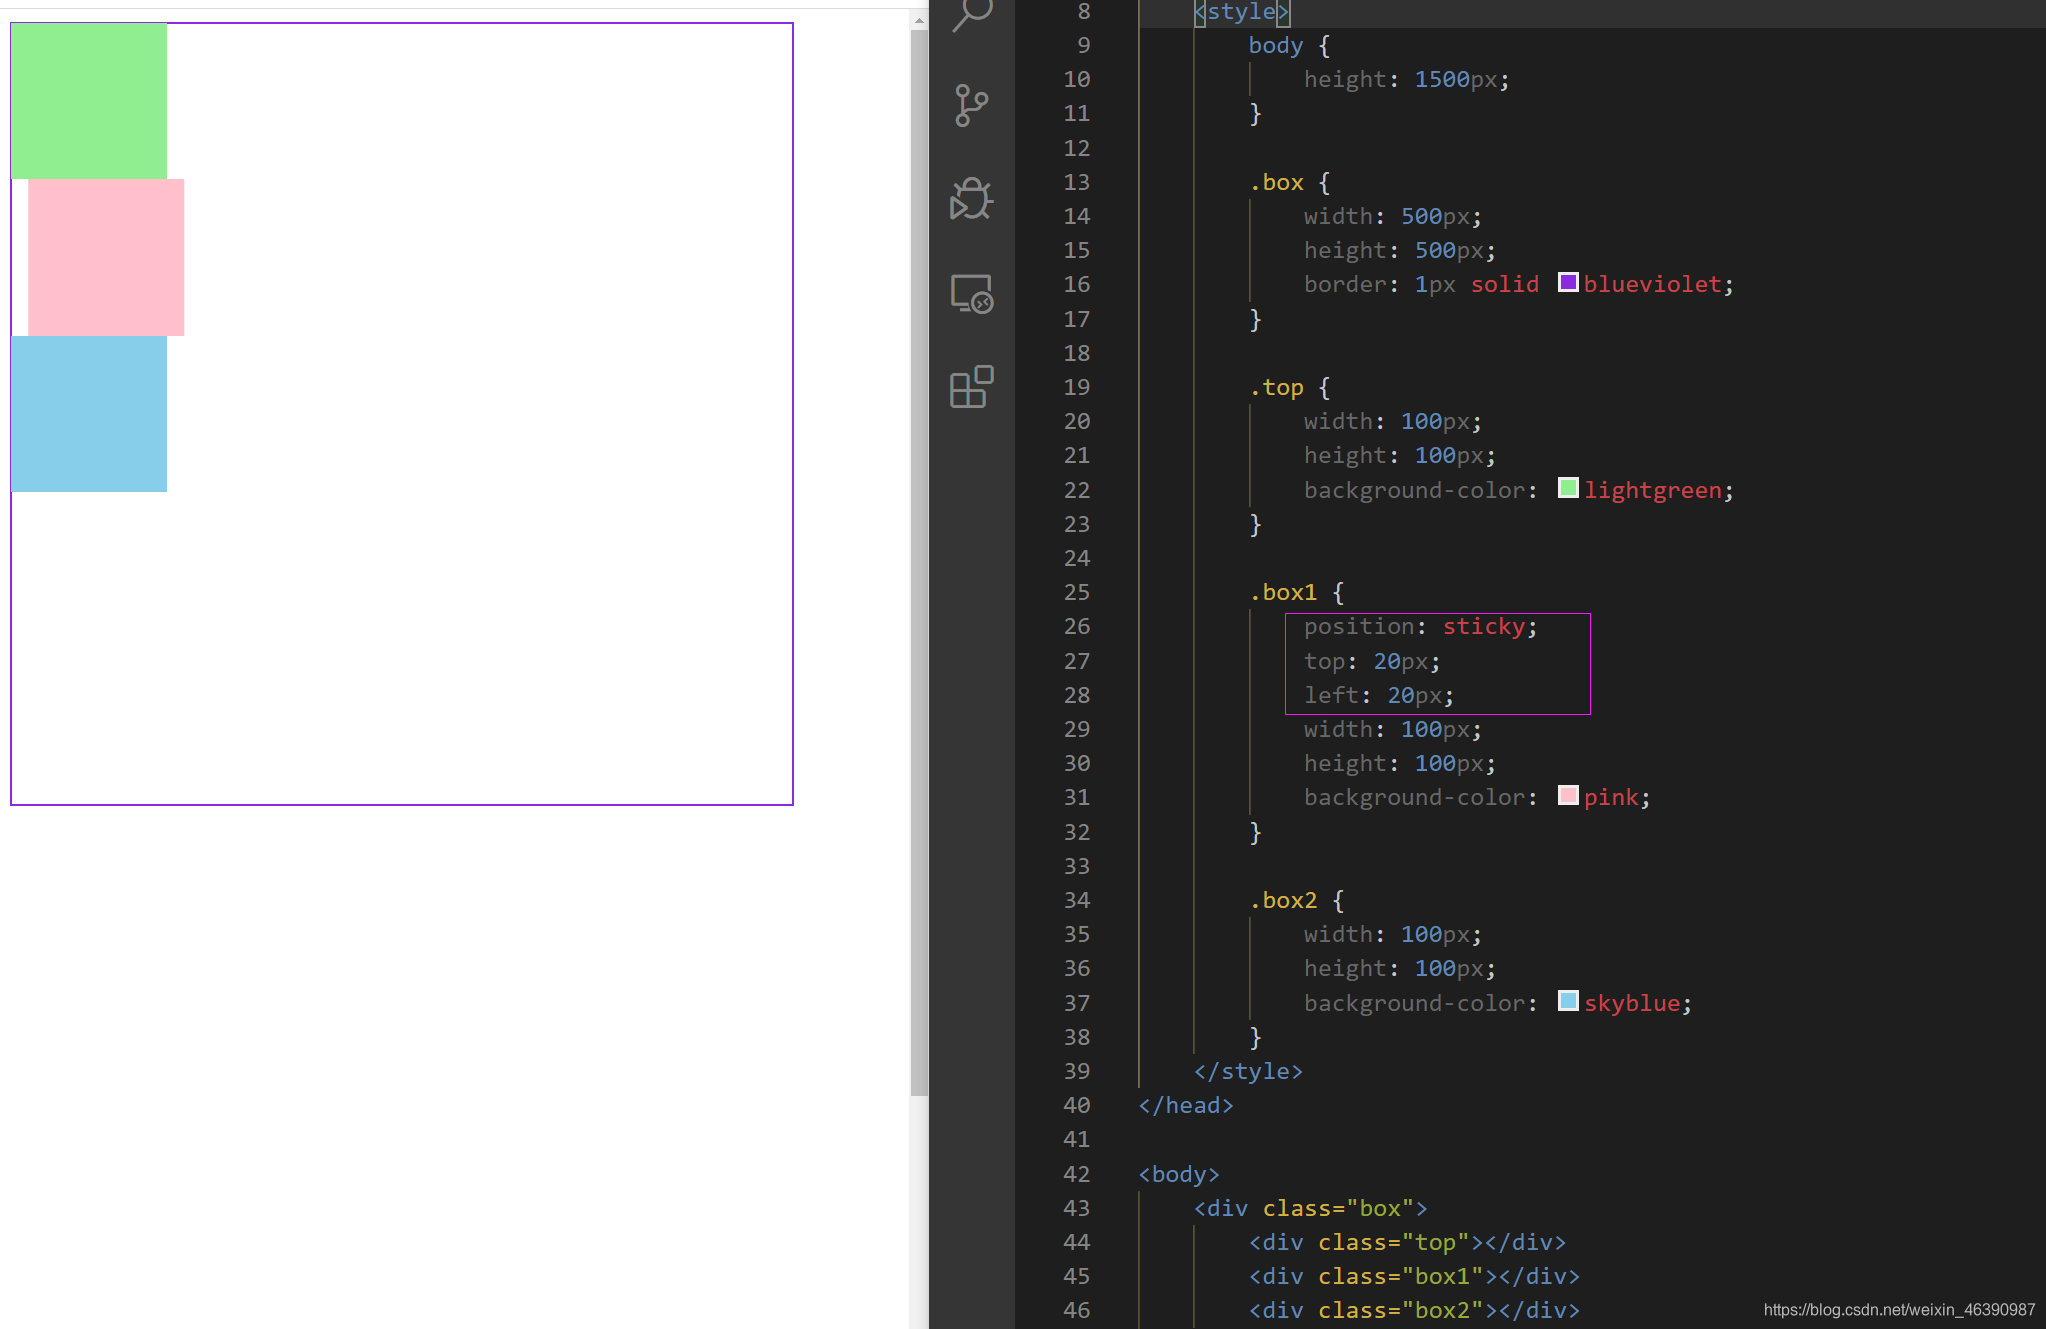
Task: Click the '</head>' closing tag
Action: 1186,1105
